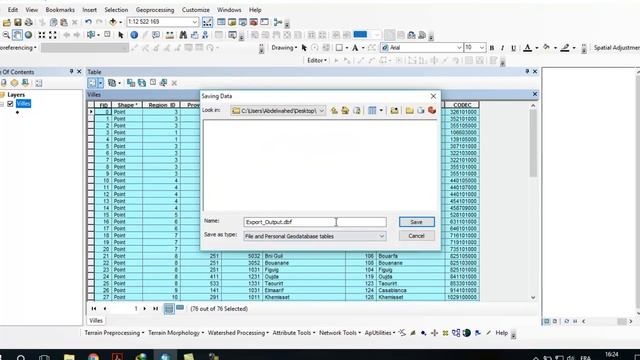Screen dimensions: 640x360
Task: Go to the last record navigation button
Action: tap(156, 309)
